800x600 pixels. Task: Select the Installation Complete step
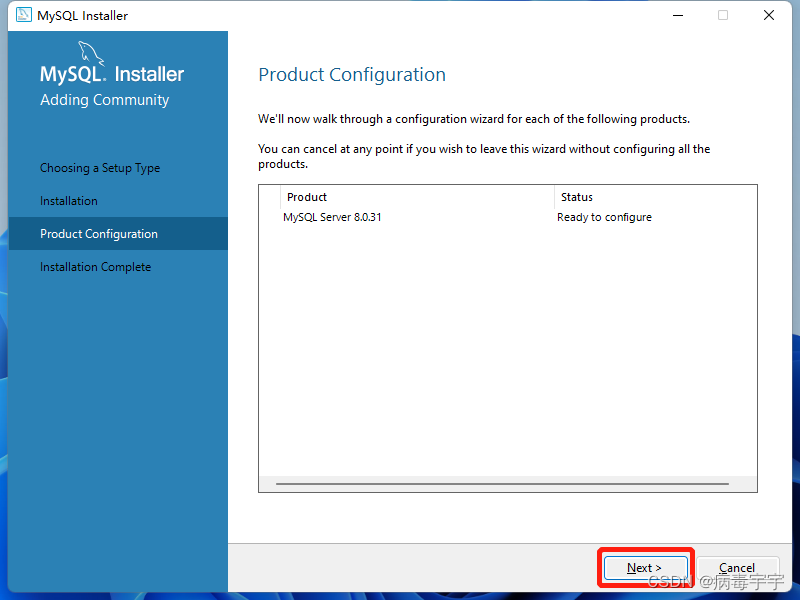(95, 267)
